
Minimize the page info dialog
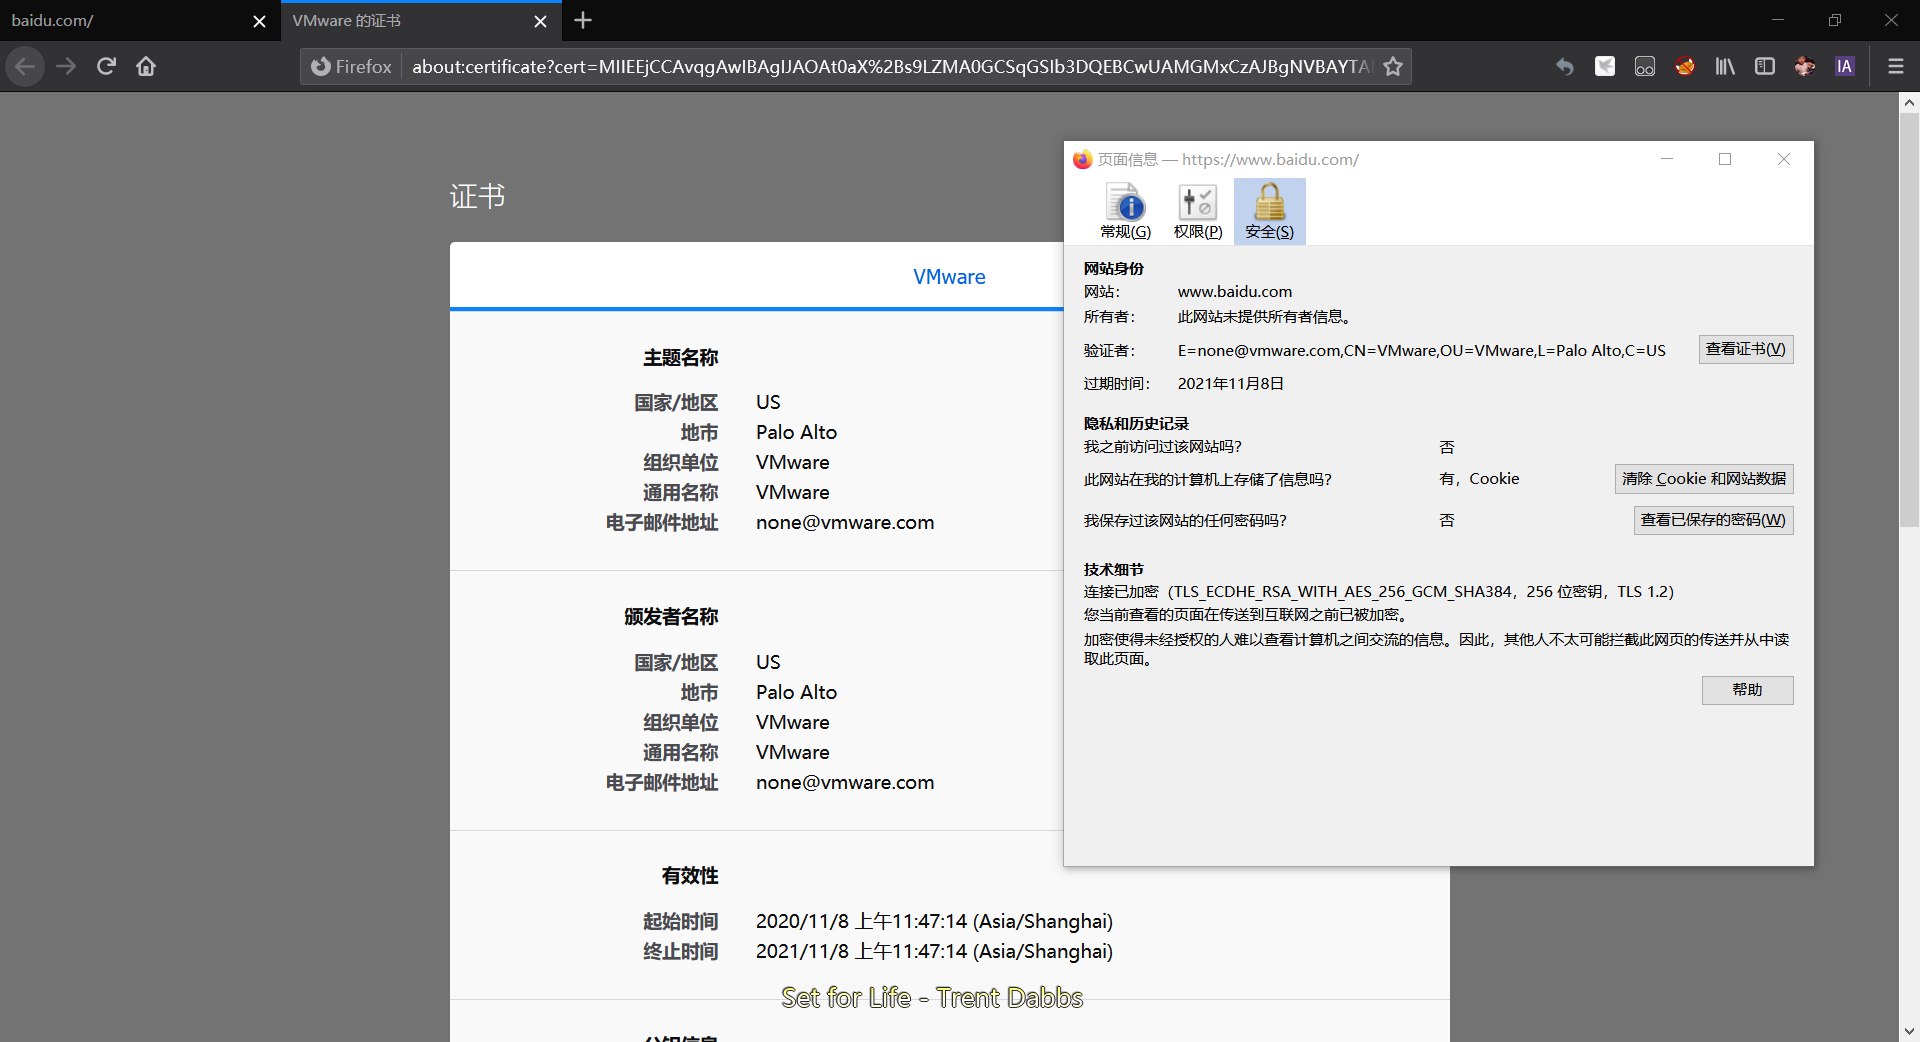(x=1667, y=159)
